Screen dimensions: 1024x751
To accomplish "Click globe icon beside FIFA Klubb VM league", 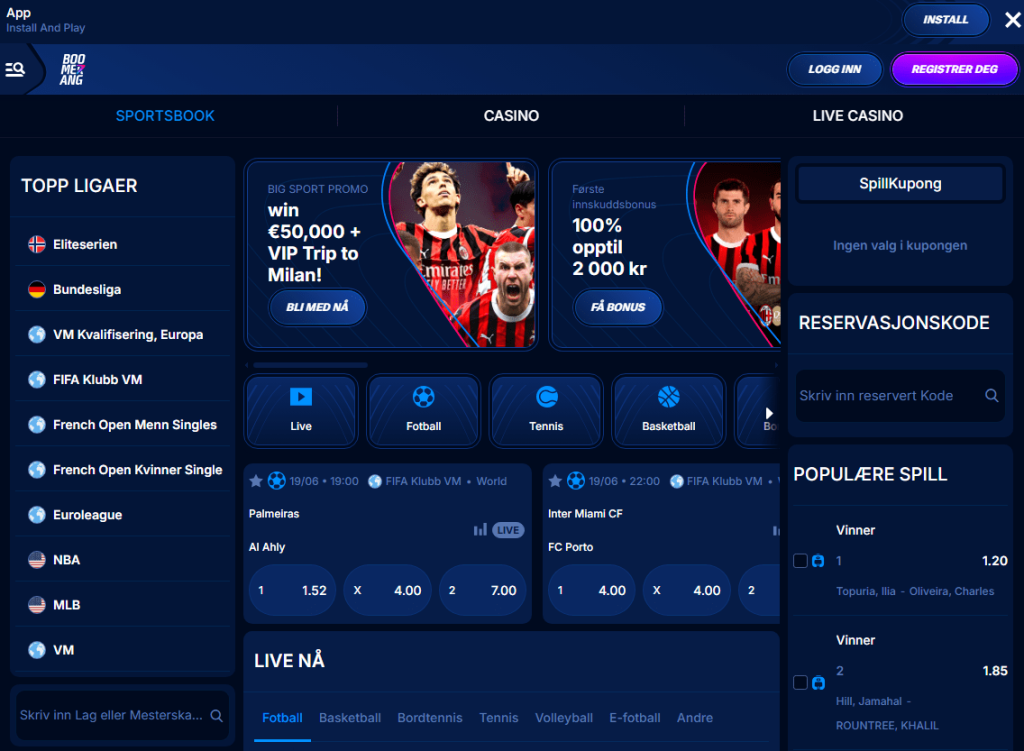I will pos(37,379).
